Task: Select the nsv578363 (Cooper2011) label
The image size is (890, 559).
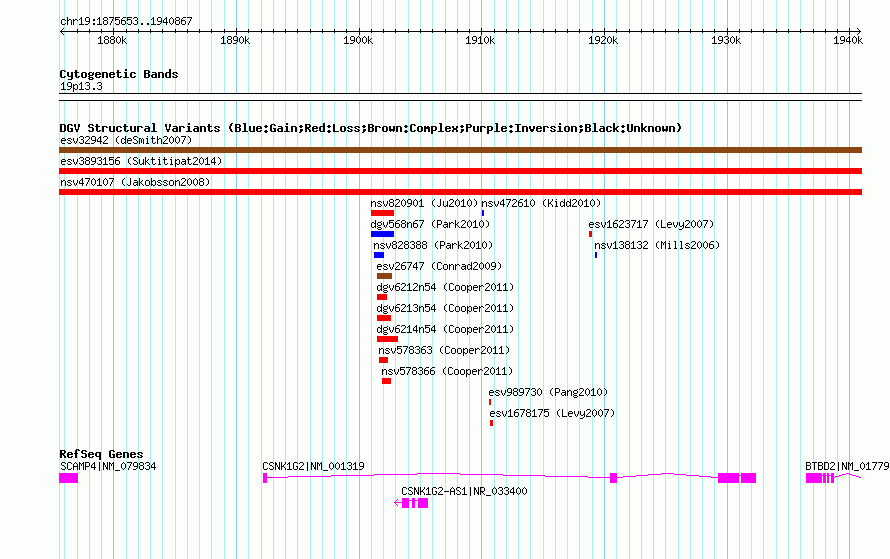Action: point(444,350)
